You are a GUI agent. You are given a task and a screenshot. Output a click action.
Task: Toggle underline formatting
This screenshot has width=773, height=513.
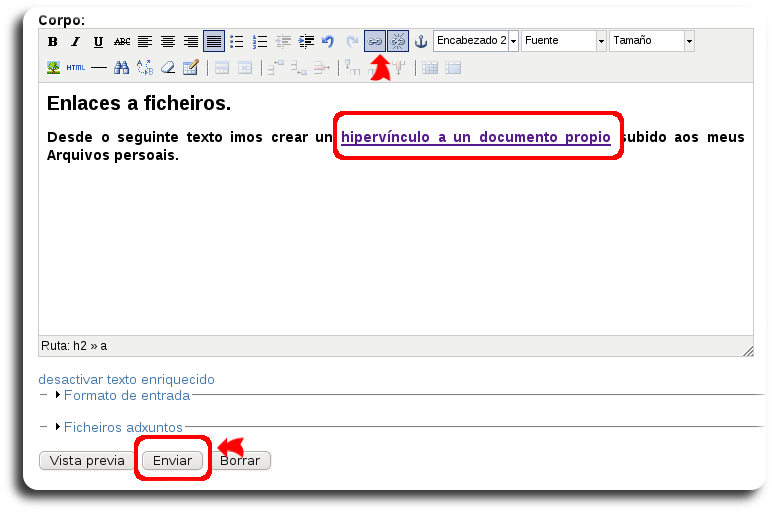point(98,42)
